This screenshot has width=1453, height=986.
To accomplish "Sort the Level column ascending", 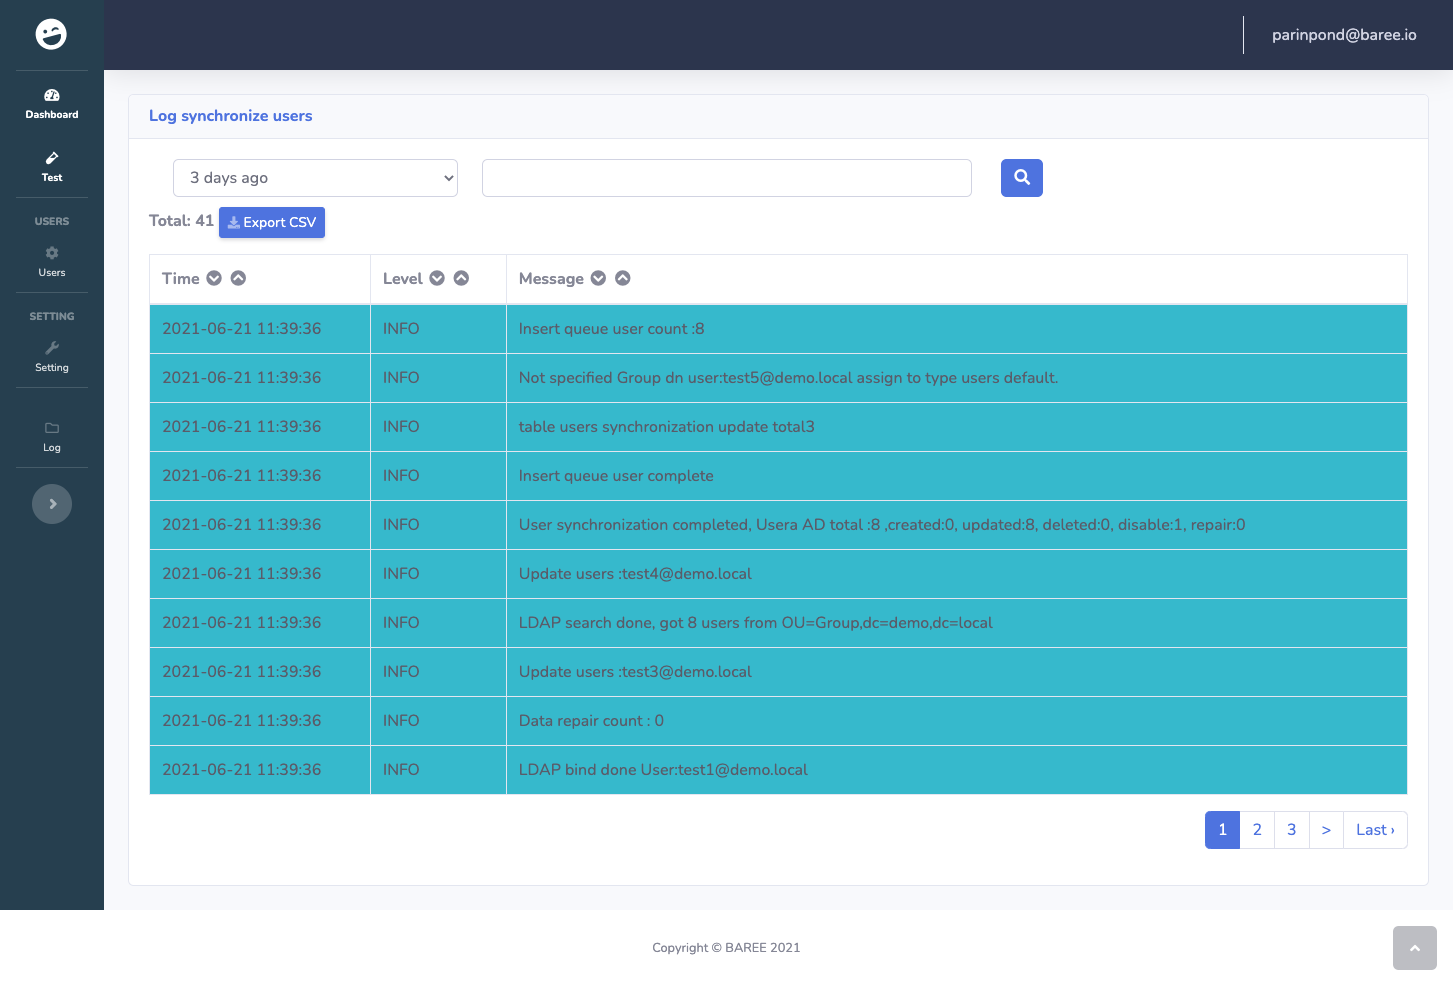I will (462, 278).
